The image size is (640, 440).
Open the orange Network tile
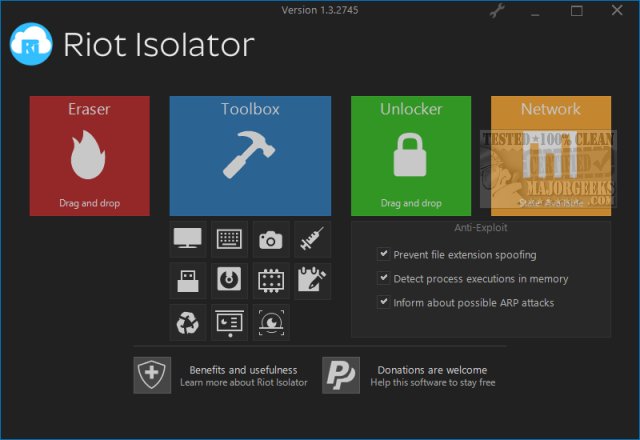click(551, 156)
